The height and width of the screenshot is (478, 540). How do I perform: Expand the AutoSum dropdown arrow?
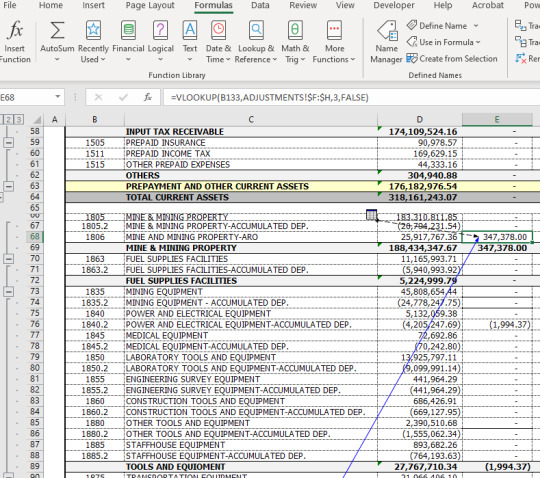click(57, 59)
